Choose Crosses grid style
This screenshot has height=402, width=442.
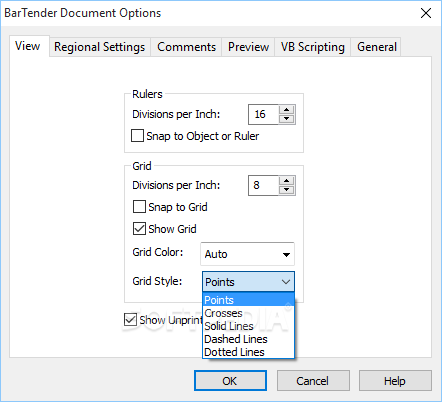pos(248,313)
